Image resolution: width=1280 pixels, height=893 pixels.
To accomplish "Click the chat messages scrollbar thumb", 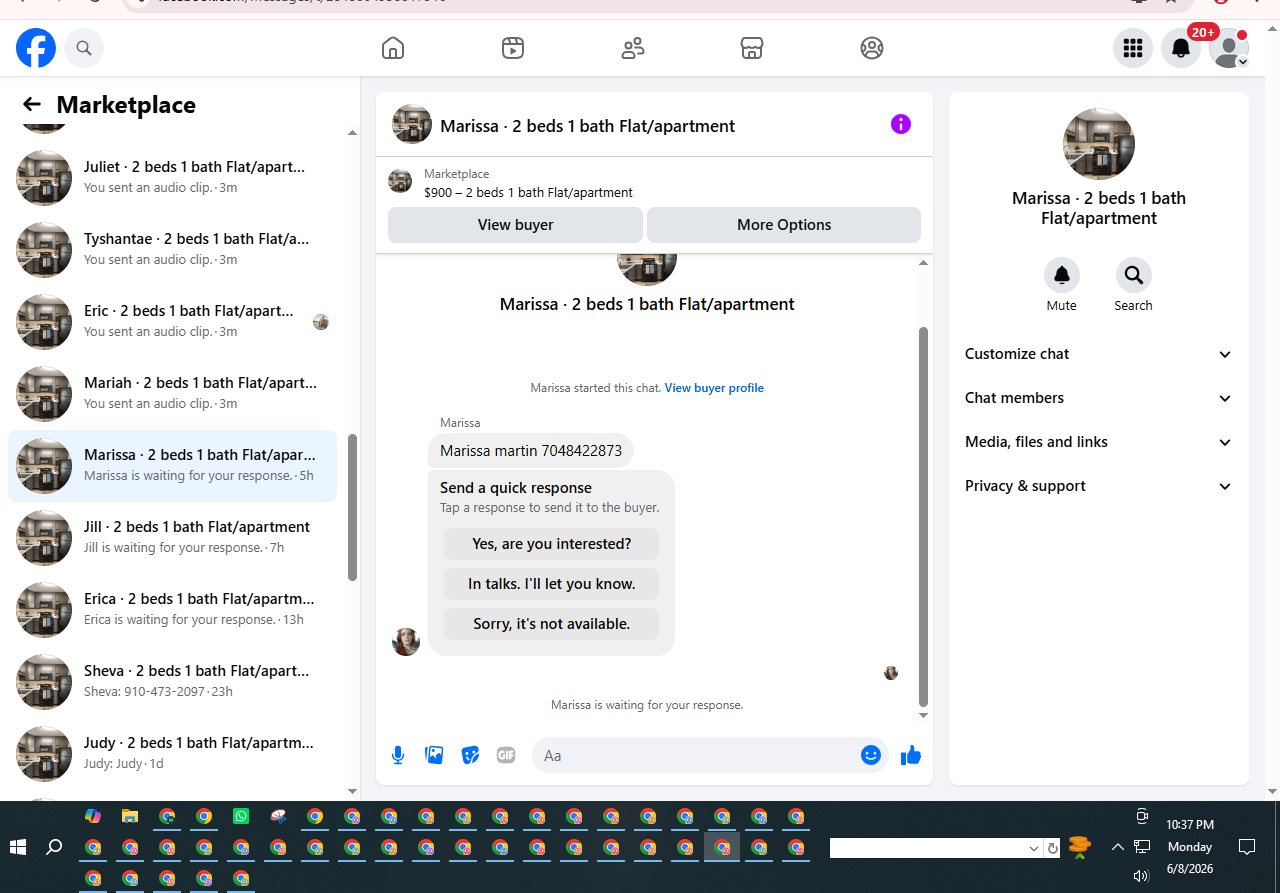I will (x=923, y=516).
